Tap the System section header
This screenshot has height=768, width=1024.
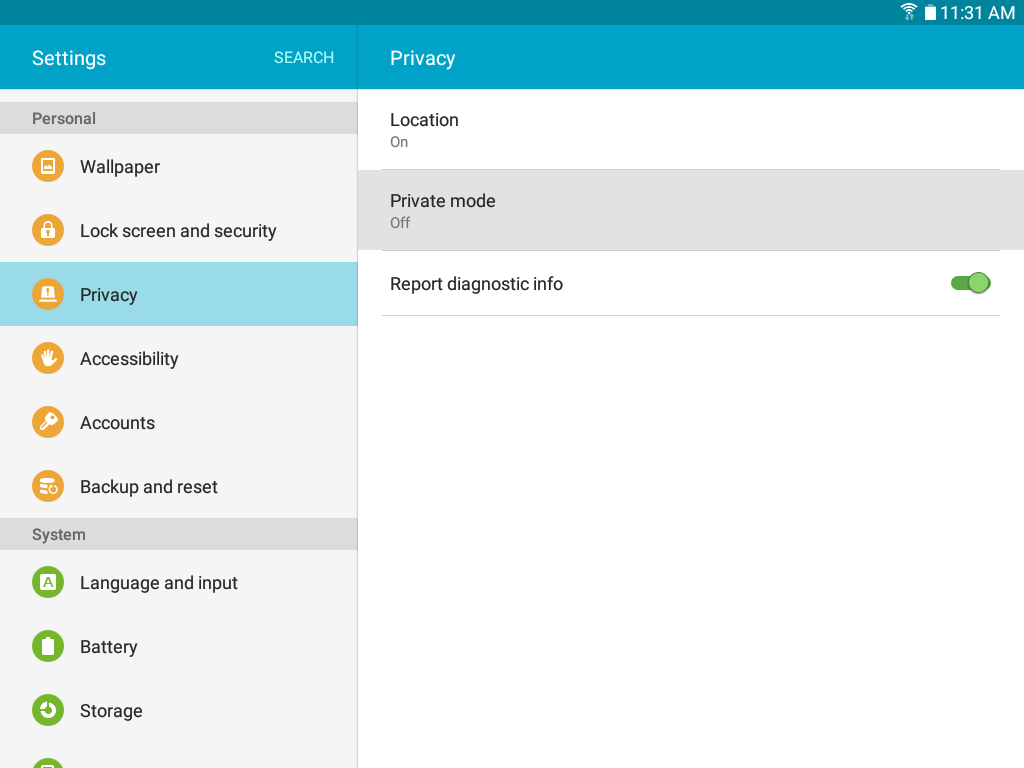click(x=179, y=534)
